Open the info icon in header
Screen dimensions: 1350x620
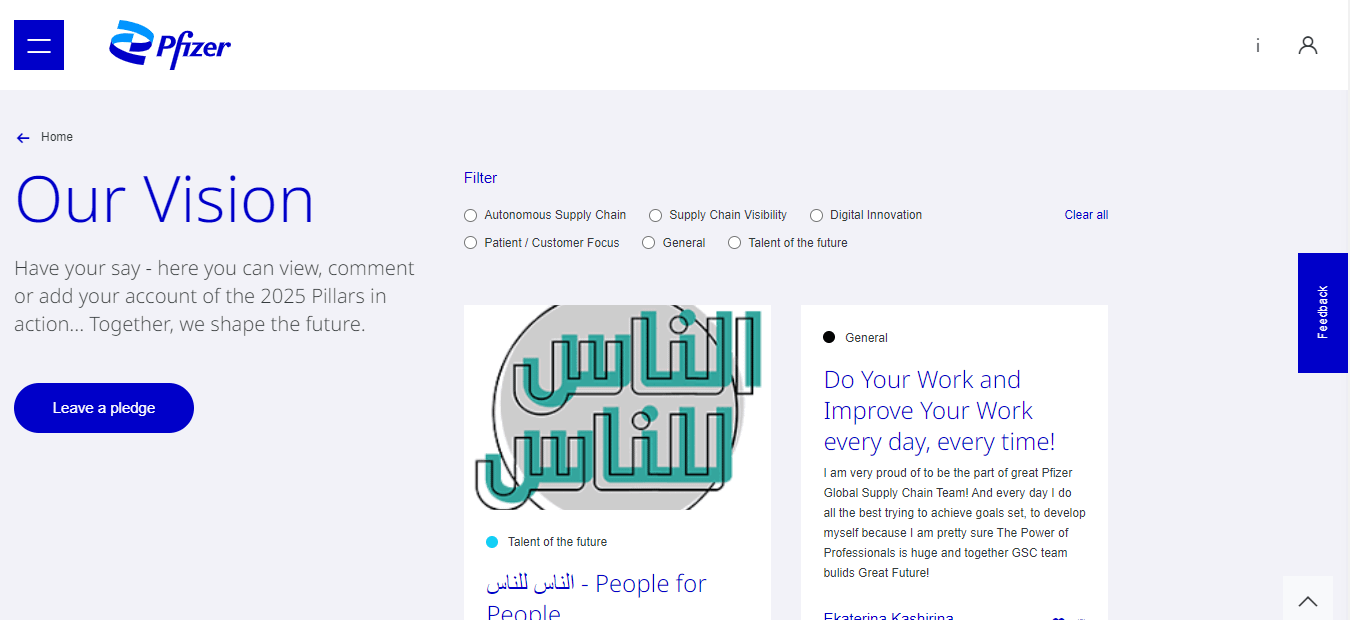tap(1257, 46)
